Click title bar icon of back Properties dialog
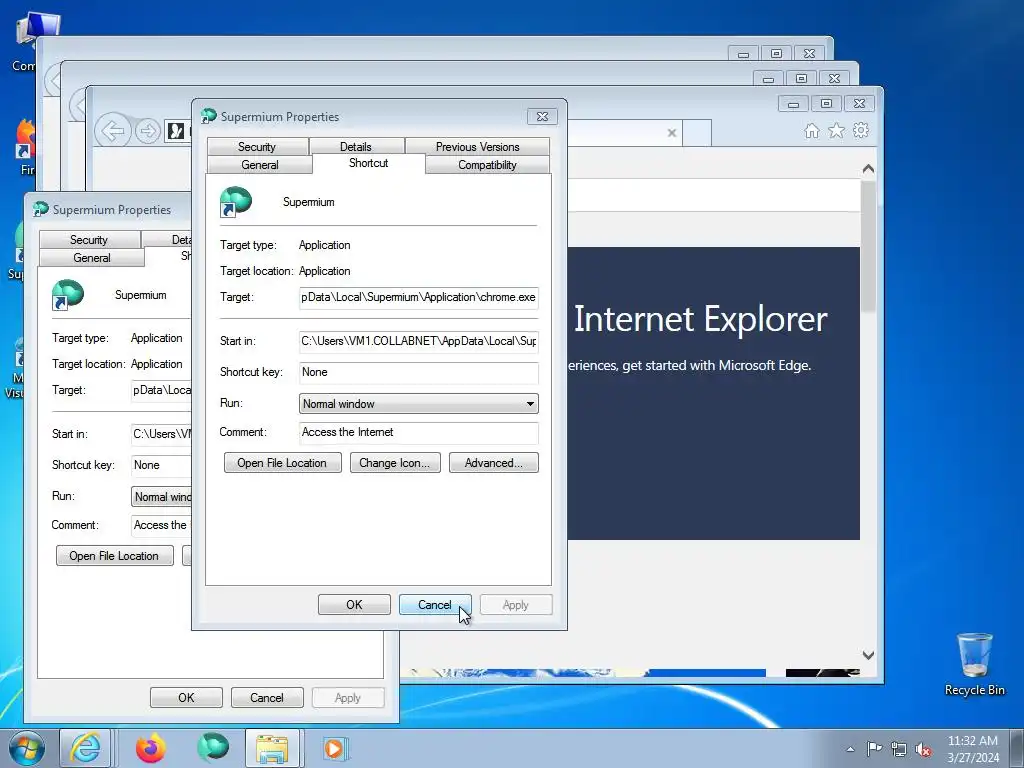Image resolution: width=1024 pixels, height=768 pixels. (41, 209)
